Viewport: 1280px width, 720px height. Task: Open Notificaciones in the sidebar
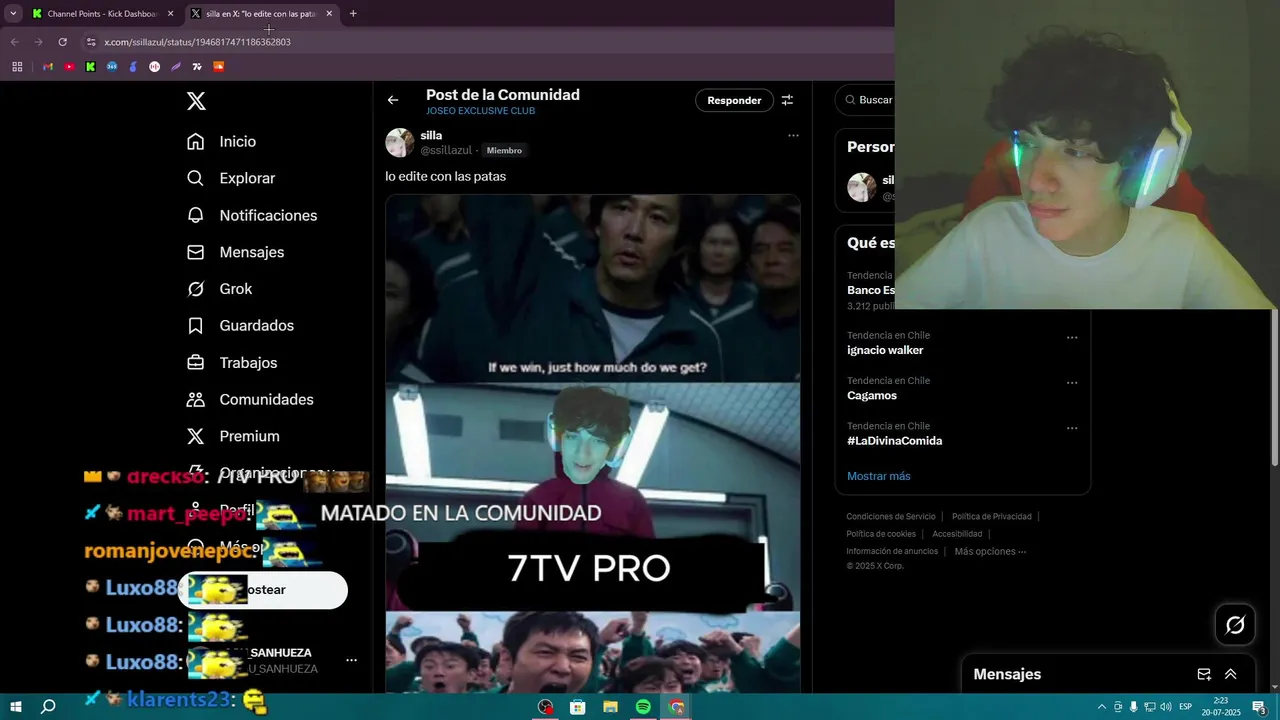click(251, 215)
